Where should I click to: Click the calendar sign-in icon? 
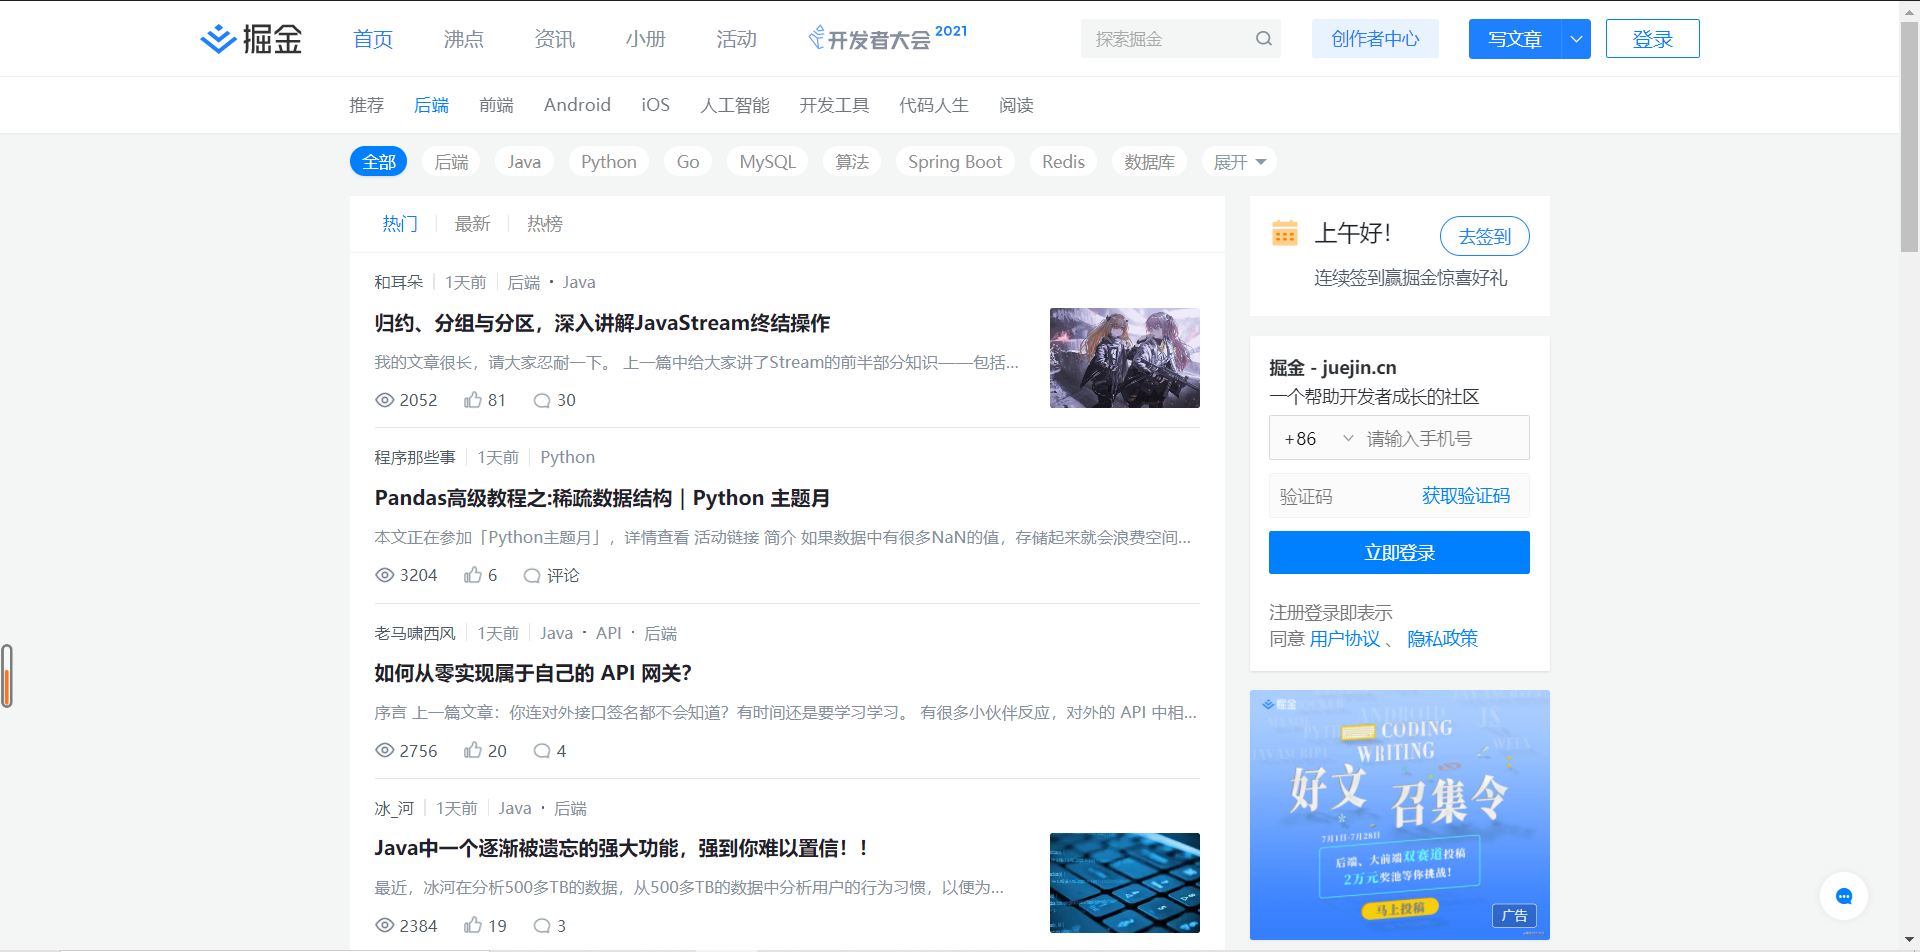tap(1285, 233)
